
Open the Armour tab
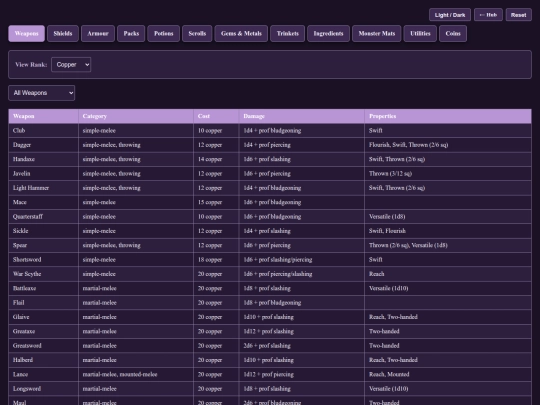point(98,33)
